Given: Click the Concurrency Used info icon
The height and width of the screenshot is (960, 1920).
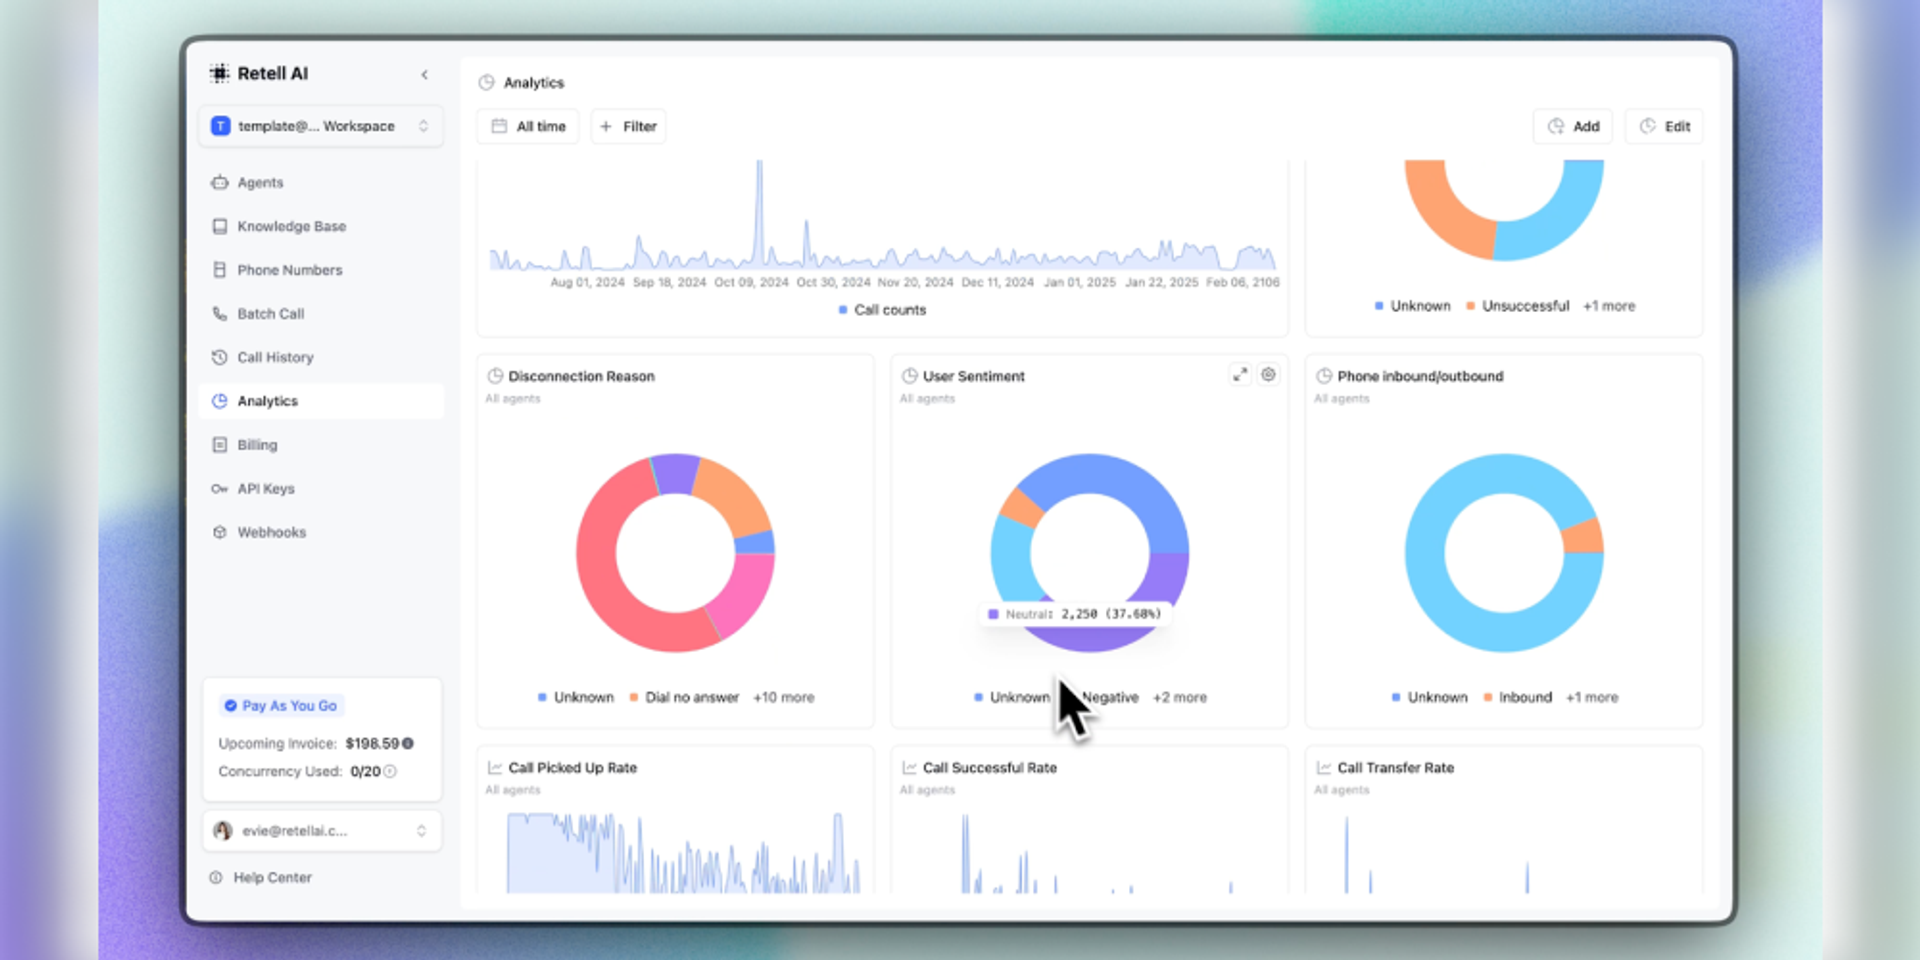Looking at the screenshot, I should [x=390, y=771].
